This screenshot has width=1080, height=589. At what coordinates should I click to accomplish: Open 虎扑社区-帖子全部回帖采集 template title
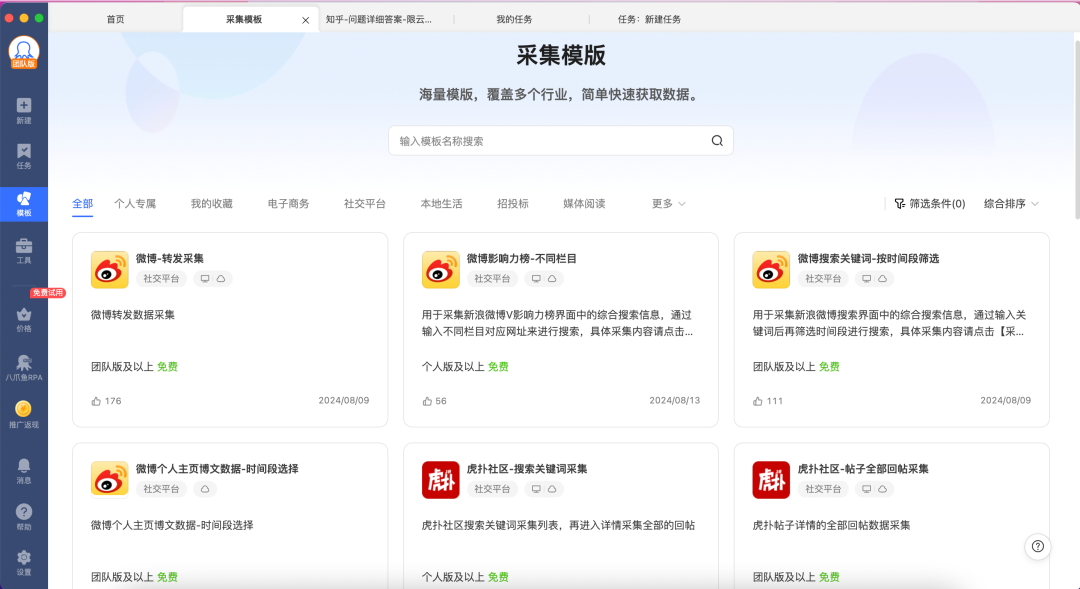(862, 468)
